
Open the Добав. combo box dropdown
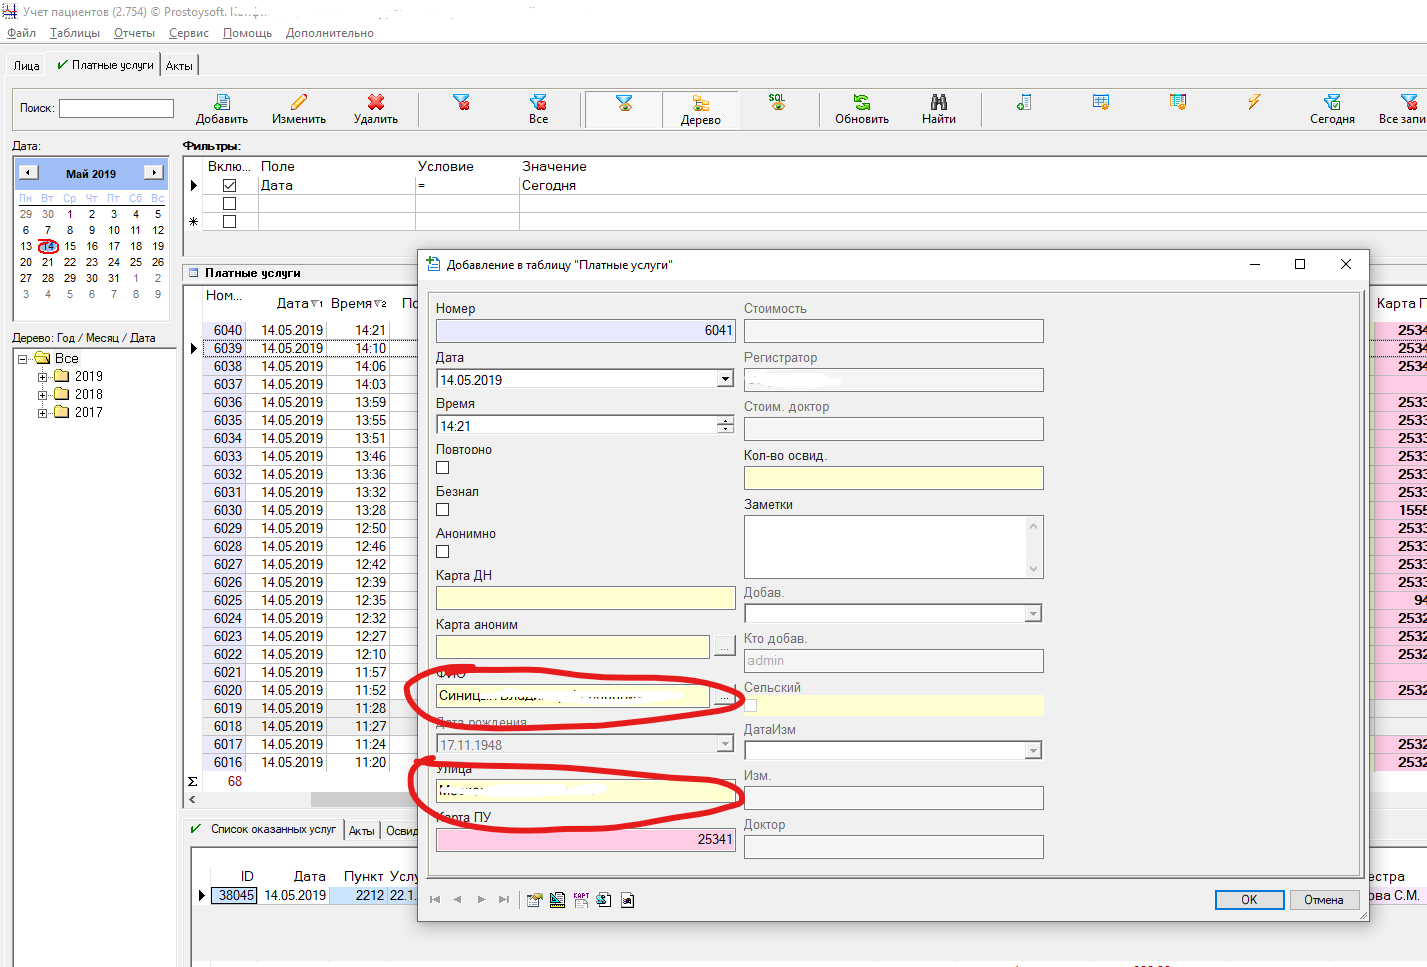tap(1033, 614)
